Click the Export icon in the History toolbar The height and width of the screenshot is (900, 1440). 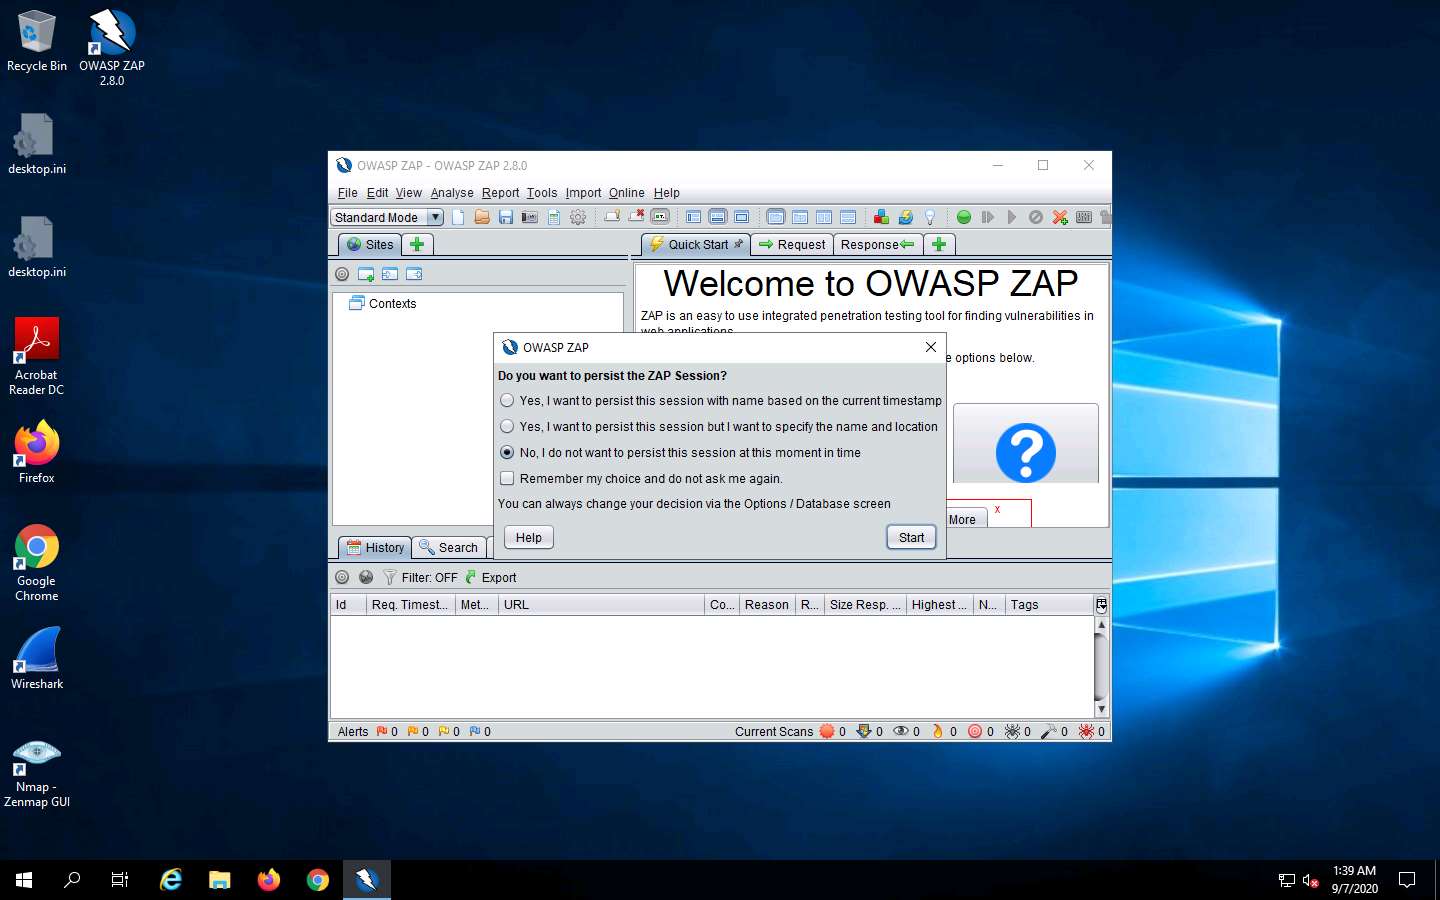(x=471, y=577)
